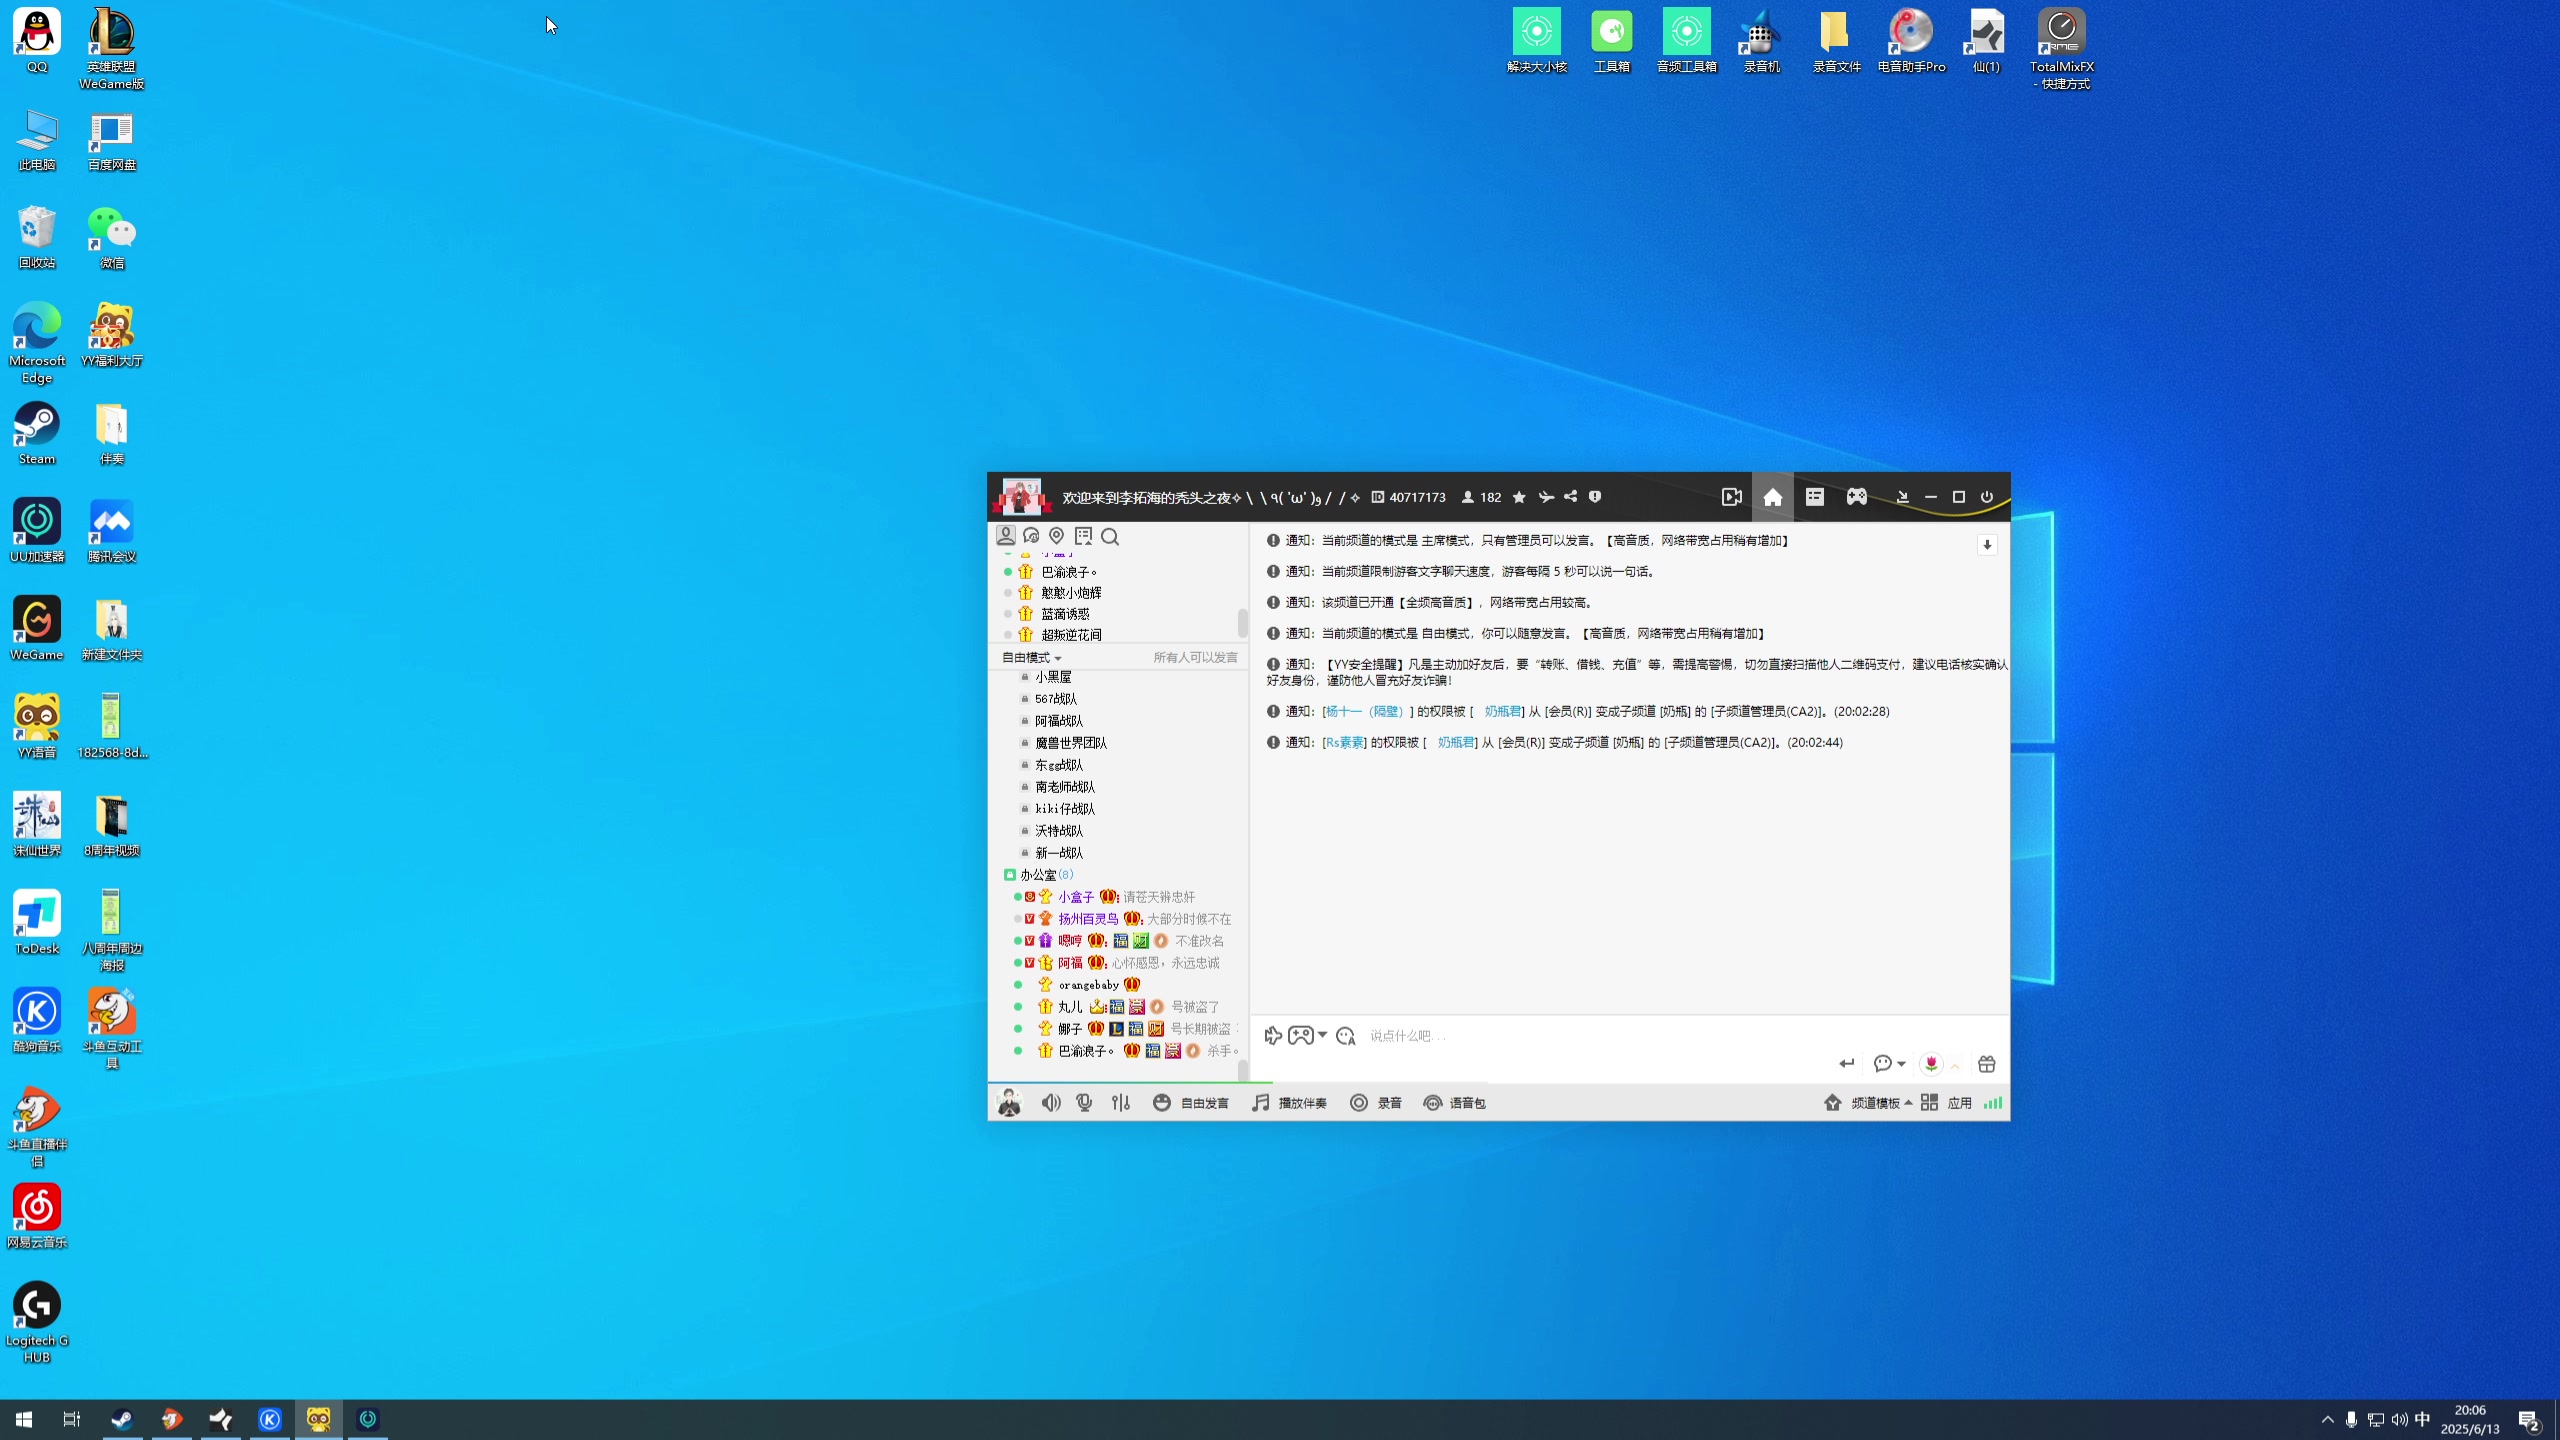Screen dimensions: 2560x1440
Task: Select the 南老师战队 sub-channel
Action: pyautogui.click(x=1065, y=787)
